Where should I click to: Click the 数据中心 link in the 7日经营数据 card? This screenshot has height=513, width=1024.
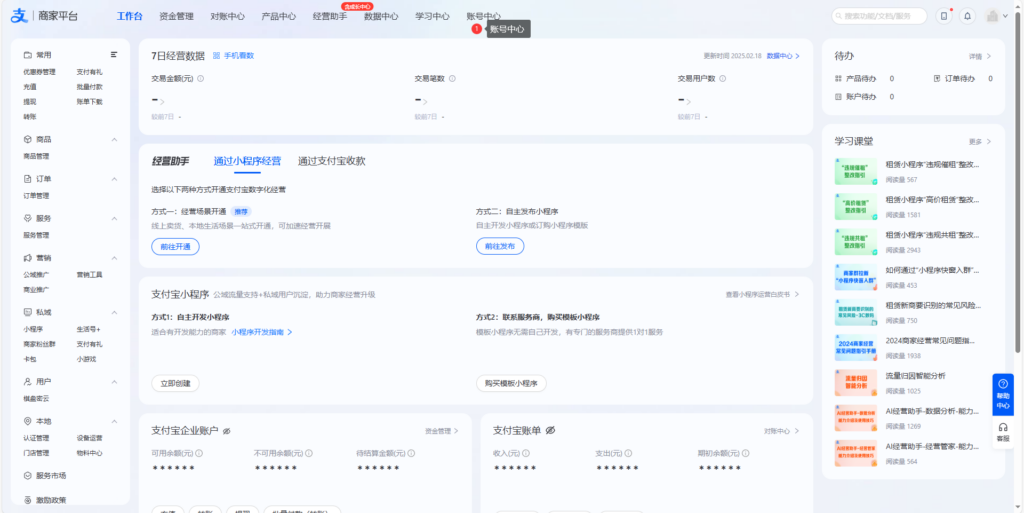point(783,56)
